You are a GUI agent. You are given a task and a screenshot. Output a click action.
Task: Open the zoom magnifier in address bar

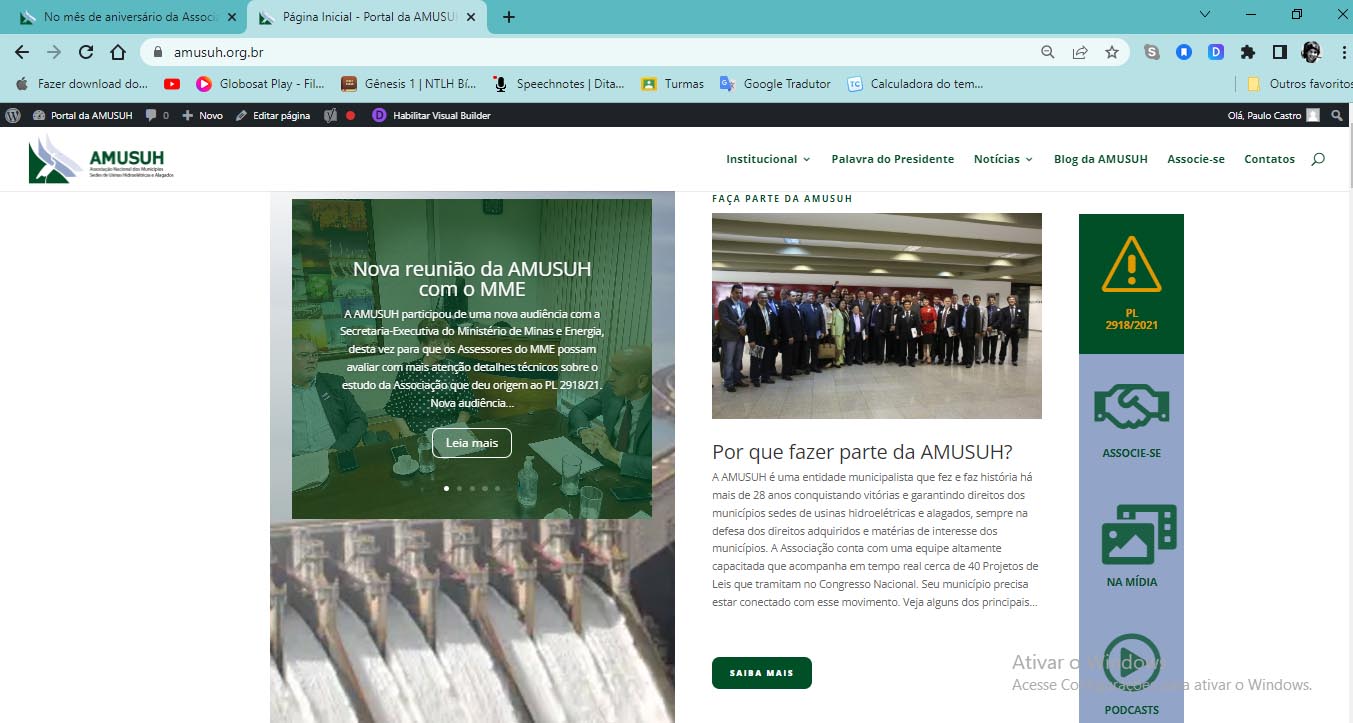point(1048,52)
